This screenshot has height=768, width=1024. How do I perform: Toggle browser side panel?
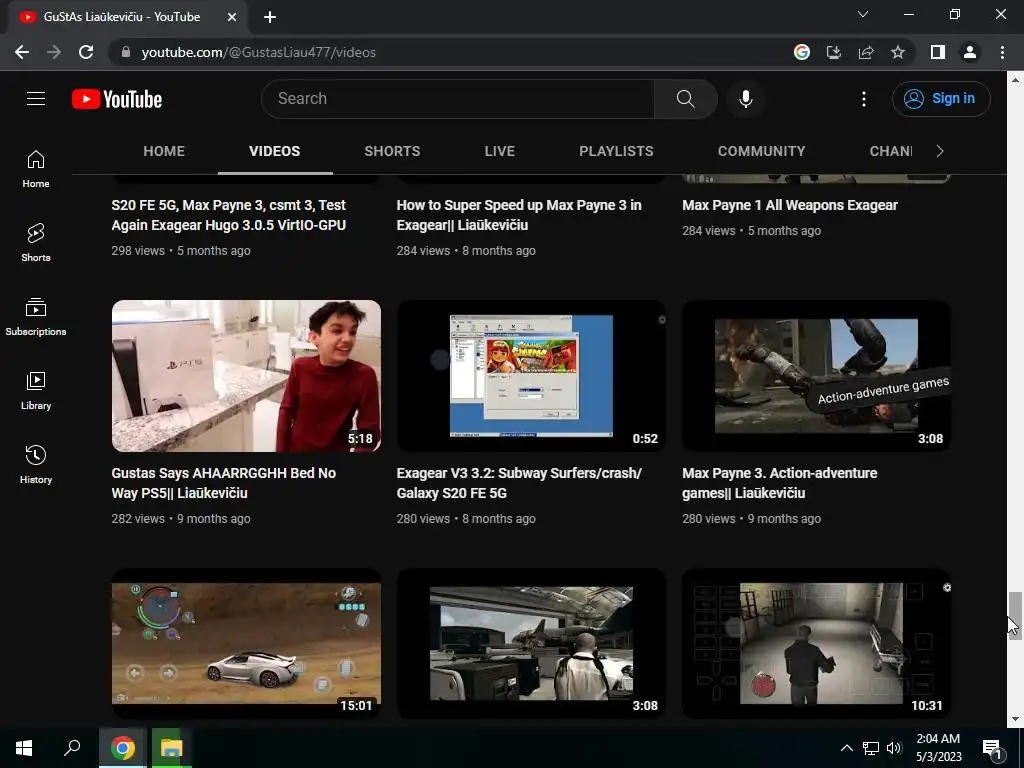click(x=938, y=52)
